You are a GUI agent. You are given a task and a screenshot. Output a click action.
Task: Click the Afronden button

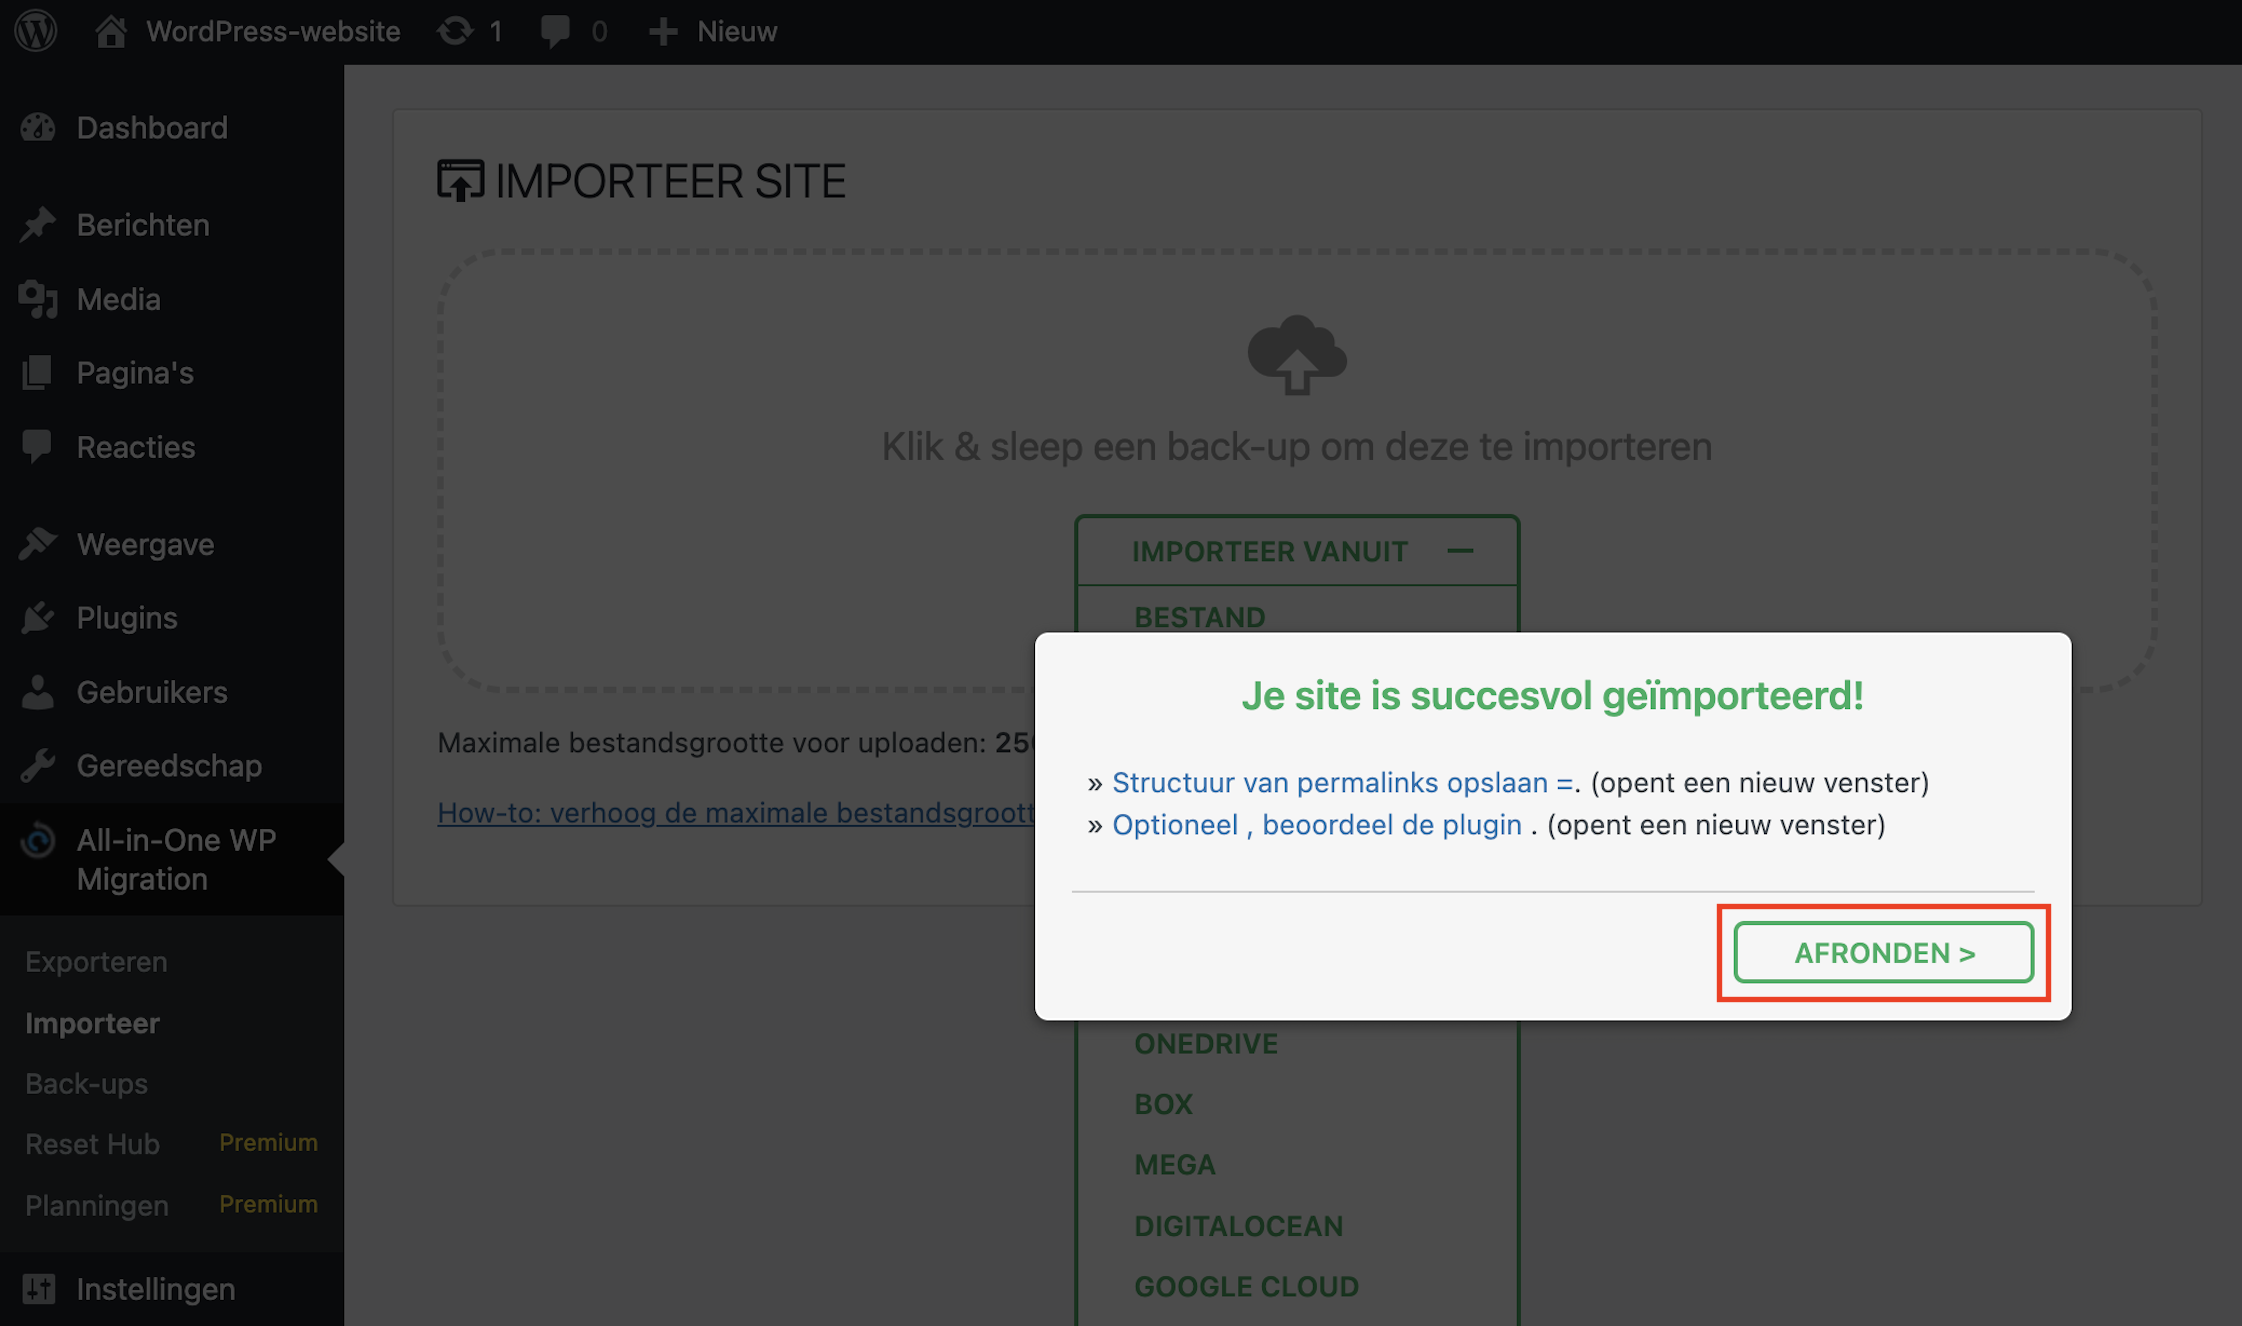coord(1883,953)
